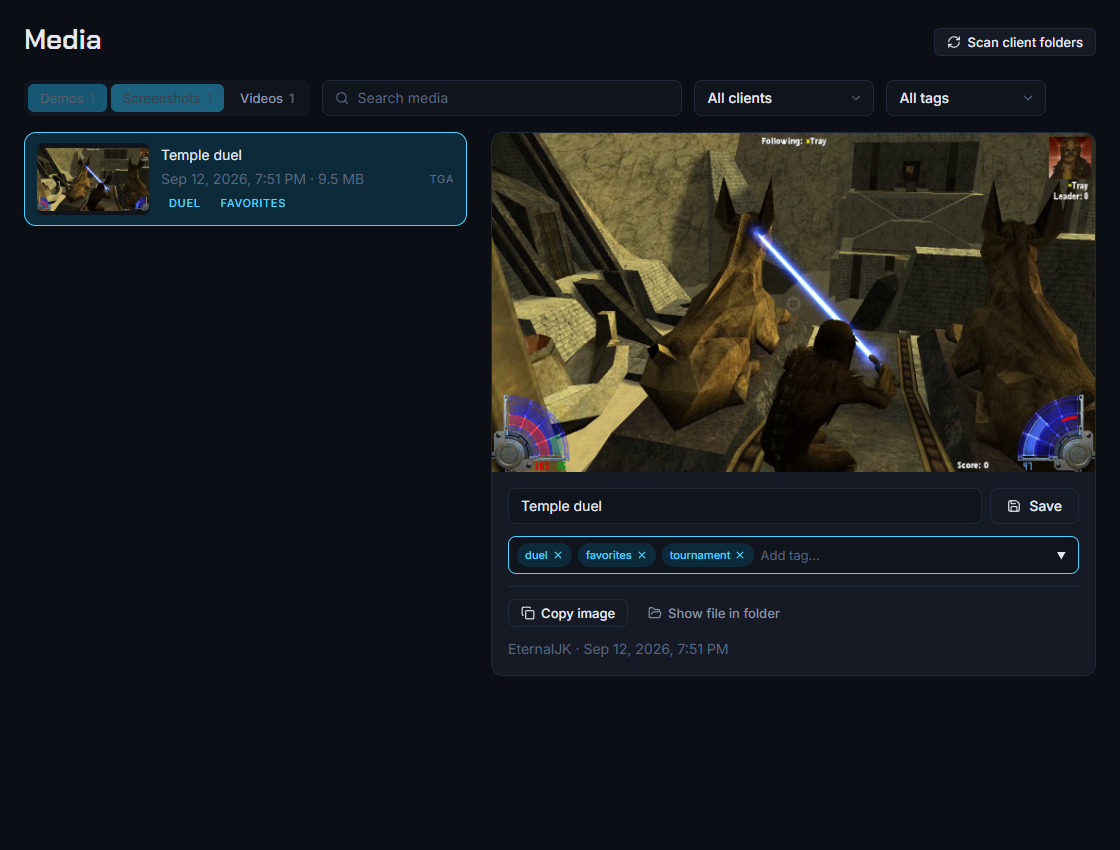Switch to the Videos tab

click(x=267, y=98)
